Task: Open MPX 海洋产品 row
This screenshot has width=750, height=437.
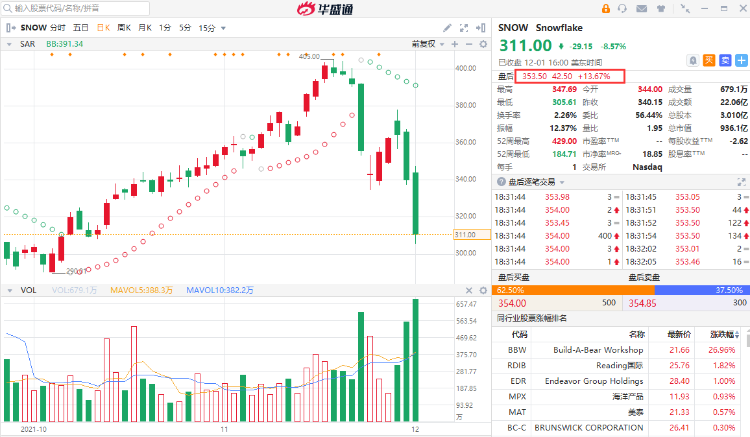Action: pyautogui.click(x=618, y=396)
